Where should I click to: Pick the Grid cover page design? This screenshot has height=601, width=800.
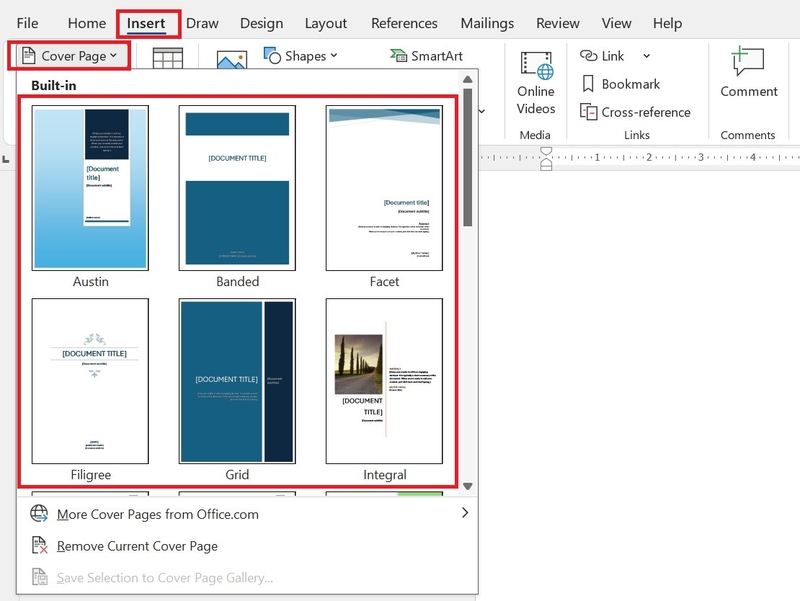point(237,381)
